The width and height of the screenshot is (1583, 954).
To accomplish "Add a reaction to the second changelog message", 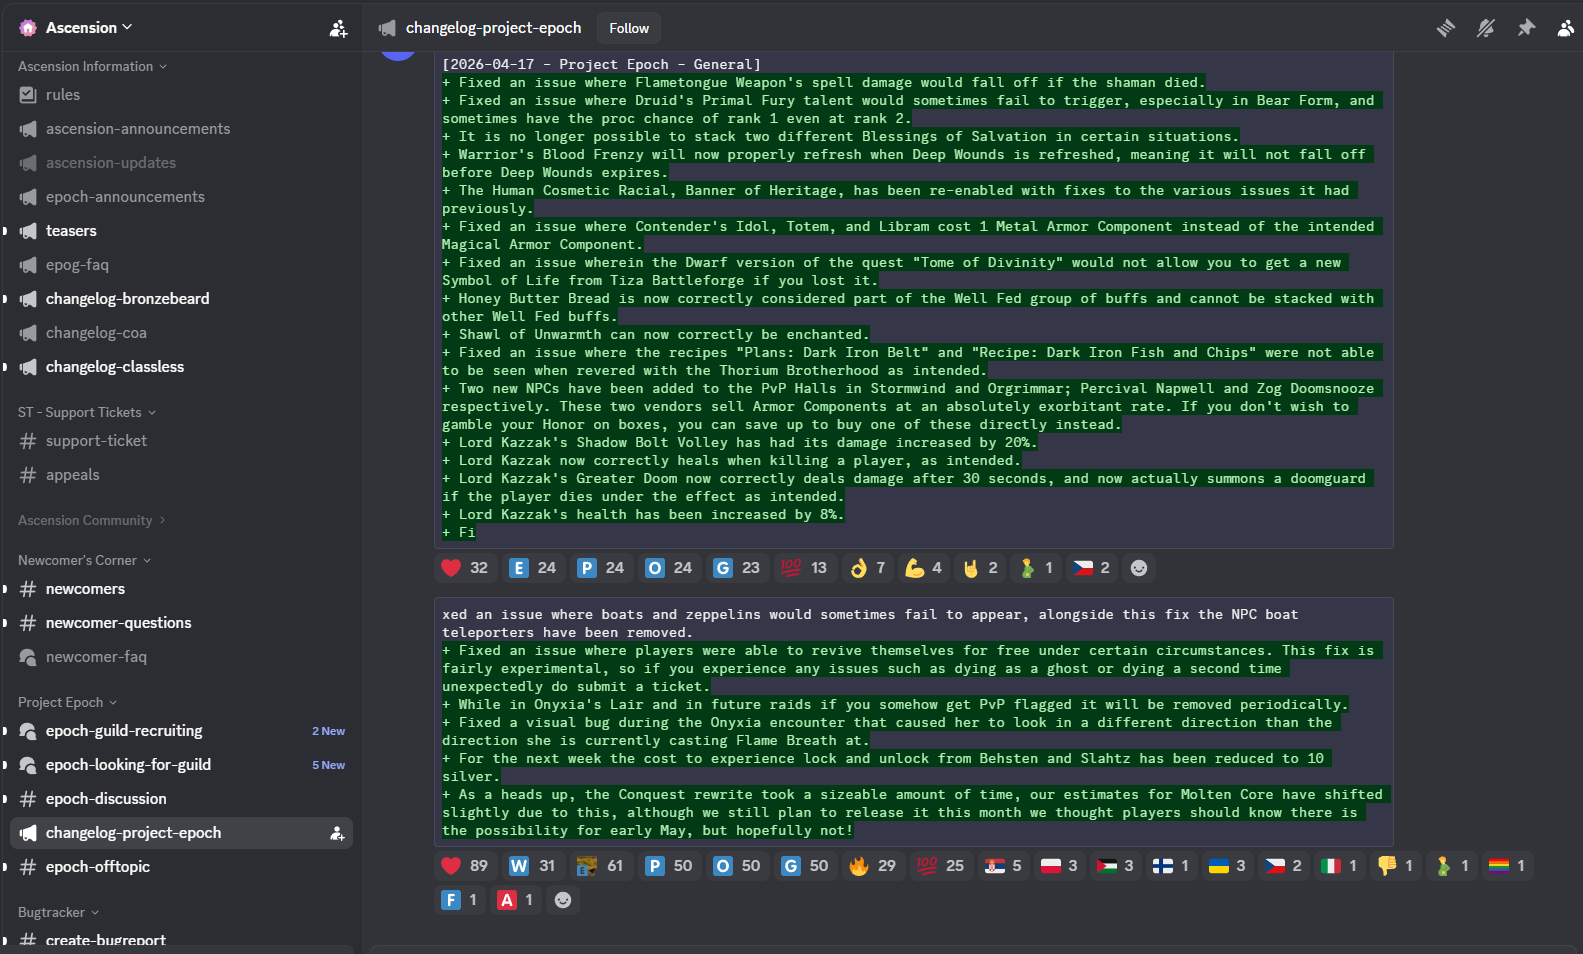I will [563, 900].
